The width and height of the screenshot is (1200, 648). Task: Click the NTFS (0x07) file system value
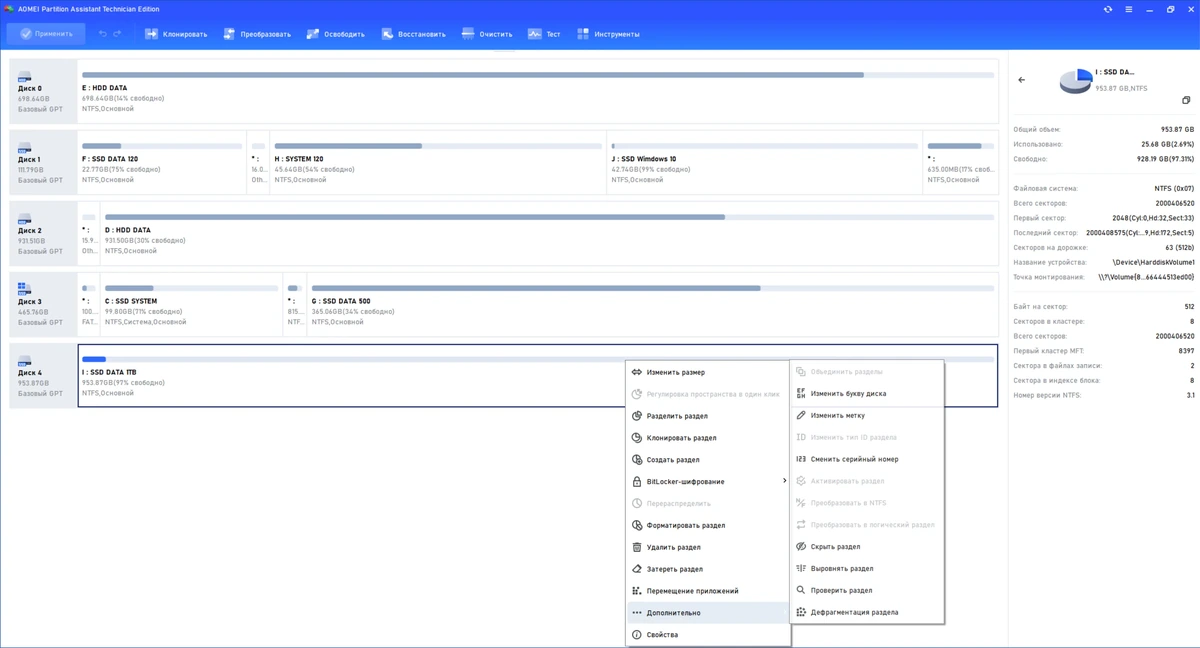coord(1175,188)
